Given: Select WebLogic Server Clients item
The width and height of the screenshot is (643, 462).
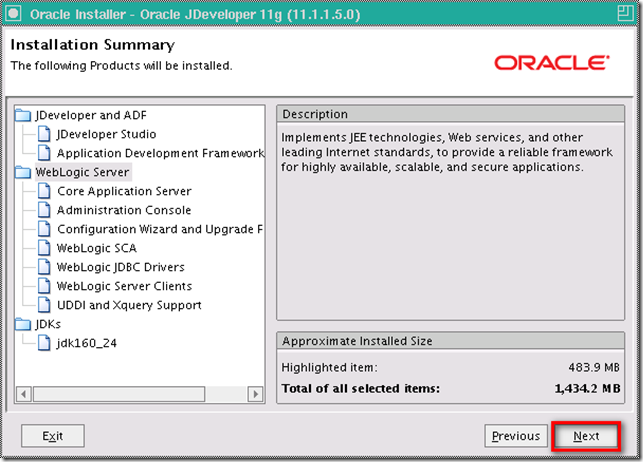Looking at the screenshot, I should [x=124, y=286].
